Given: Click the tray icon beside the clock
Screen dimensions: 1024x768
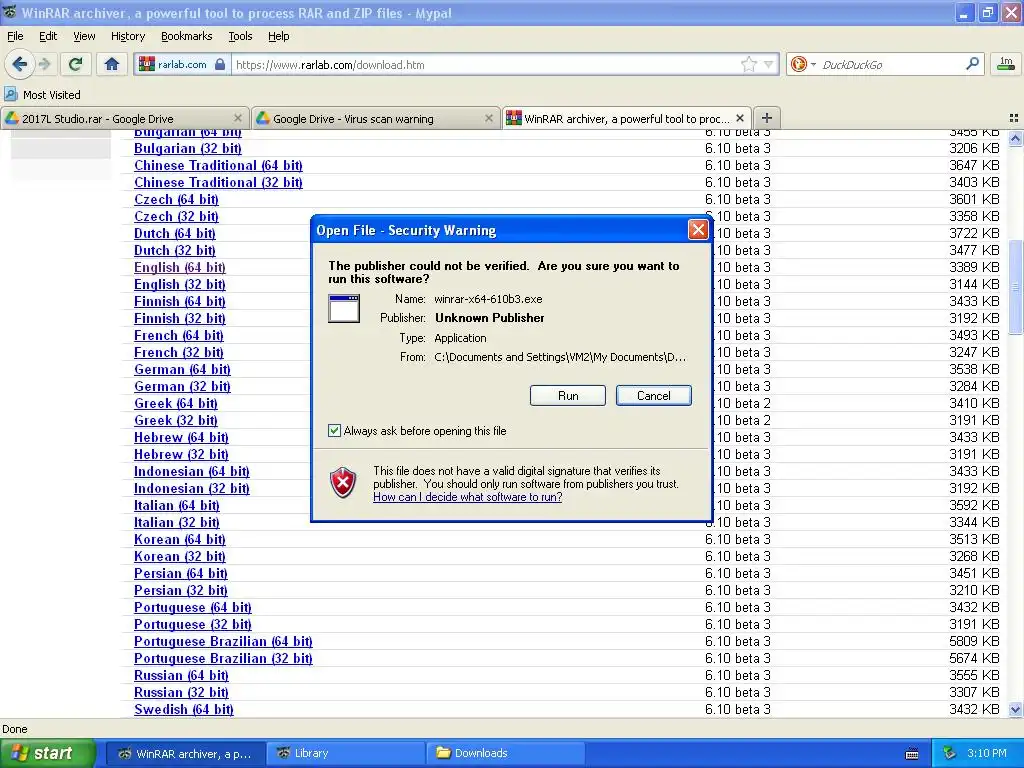Looking at the screenshot, I should [x=950, y=753].
